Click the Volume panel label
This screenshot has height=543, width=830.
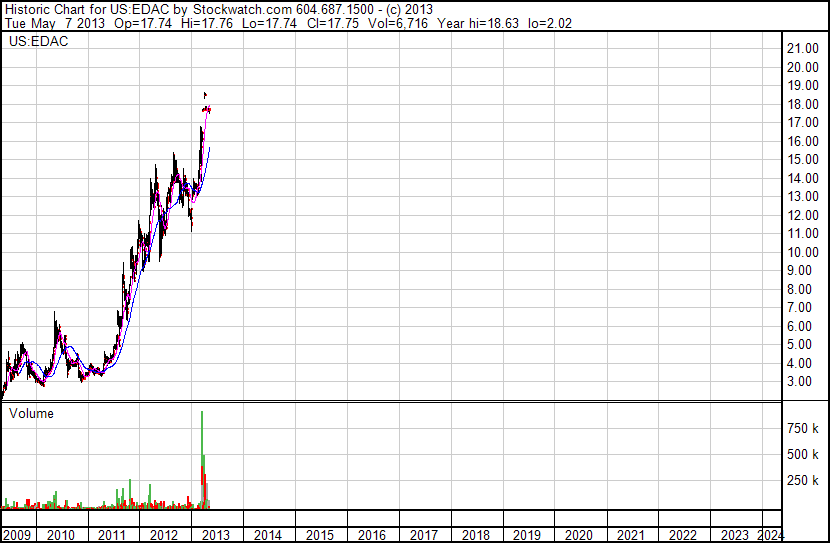31,413
